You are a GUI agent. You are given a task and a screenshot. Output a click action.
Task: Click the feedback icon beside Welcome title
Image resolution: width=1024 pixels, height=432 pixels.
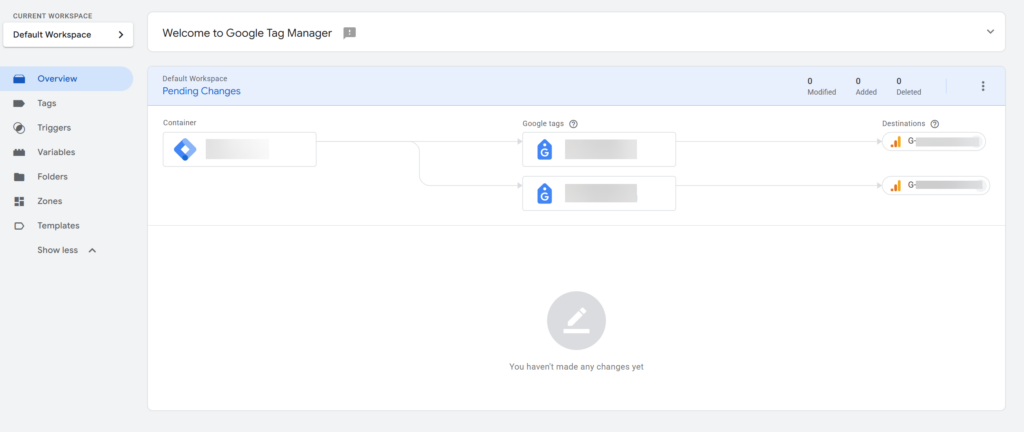point(349,33)
